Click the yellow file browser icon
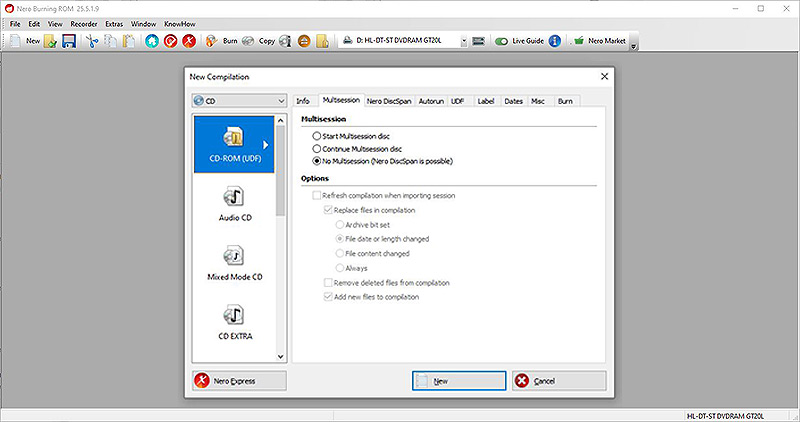 coord(322,41)
